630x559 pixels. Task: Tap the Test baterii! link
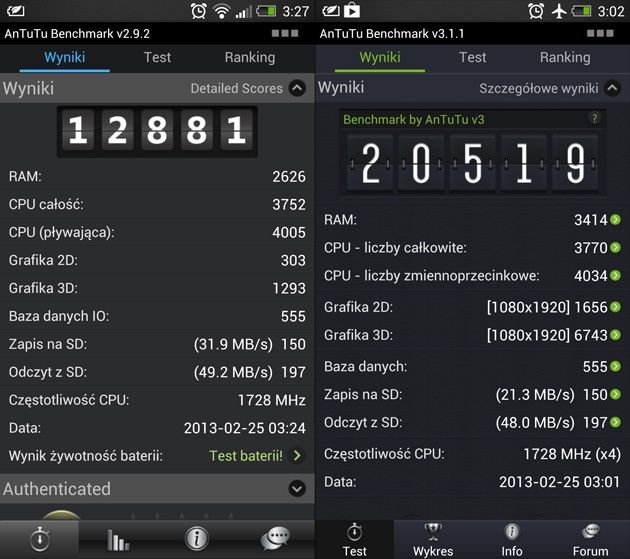[x=246, y=456]
